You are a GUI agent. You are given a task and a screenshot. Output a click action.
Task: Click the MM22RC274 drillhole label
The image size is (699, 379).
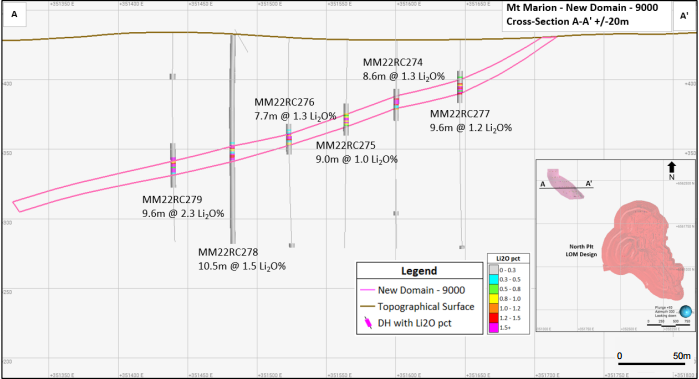(393, 62)
